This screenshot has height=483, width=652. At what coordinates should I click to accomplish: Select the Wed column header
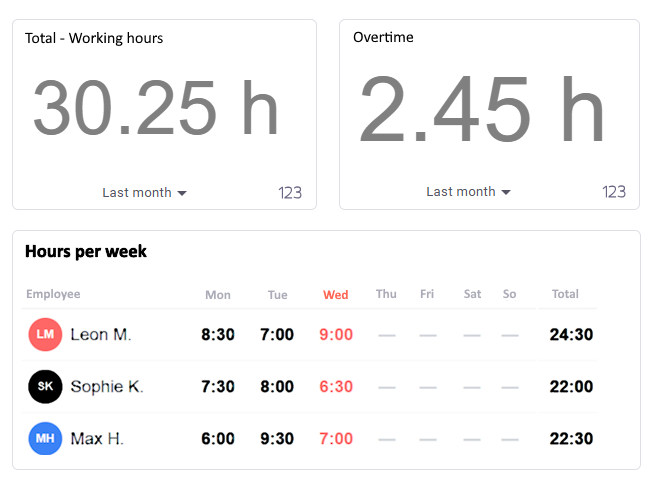pyautogui.click(x=336, y=295)
